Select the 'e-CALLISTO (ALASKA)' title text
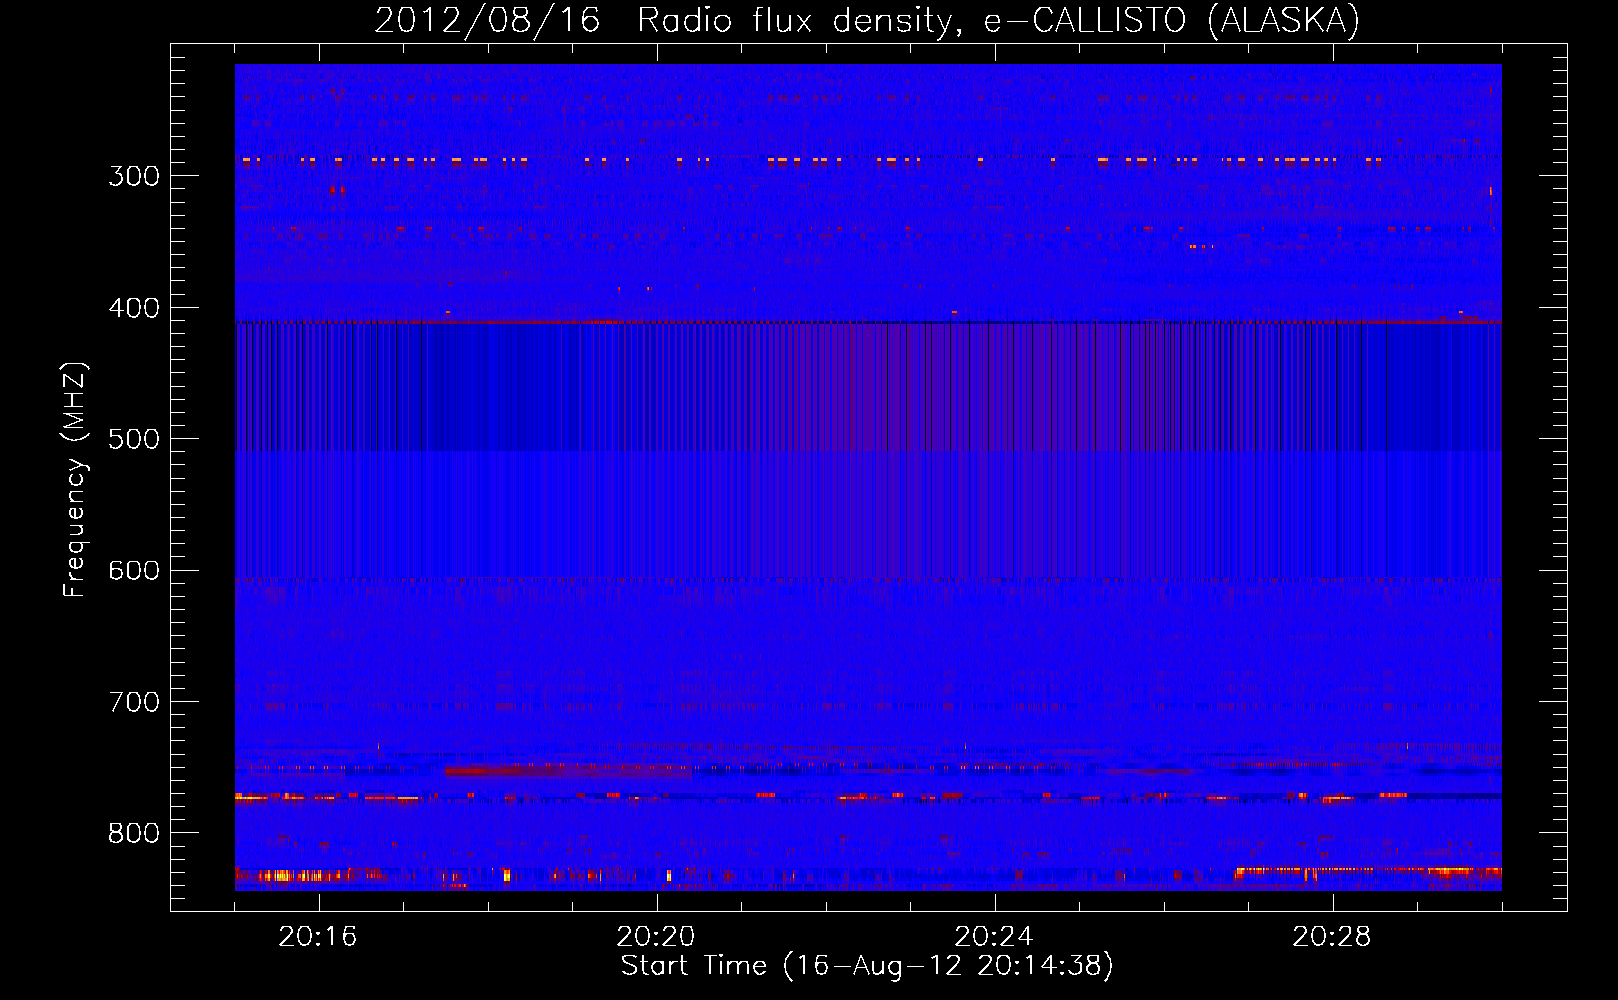Image resolution: width=1618 pixels, height=1000 pixels. pyautogui.click(x=1172, y=21)
